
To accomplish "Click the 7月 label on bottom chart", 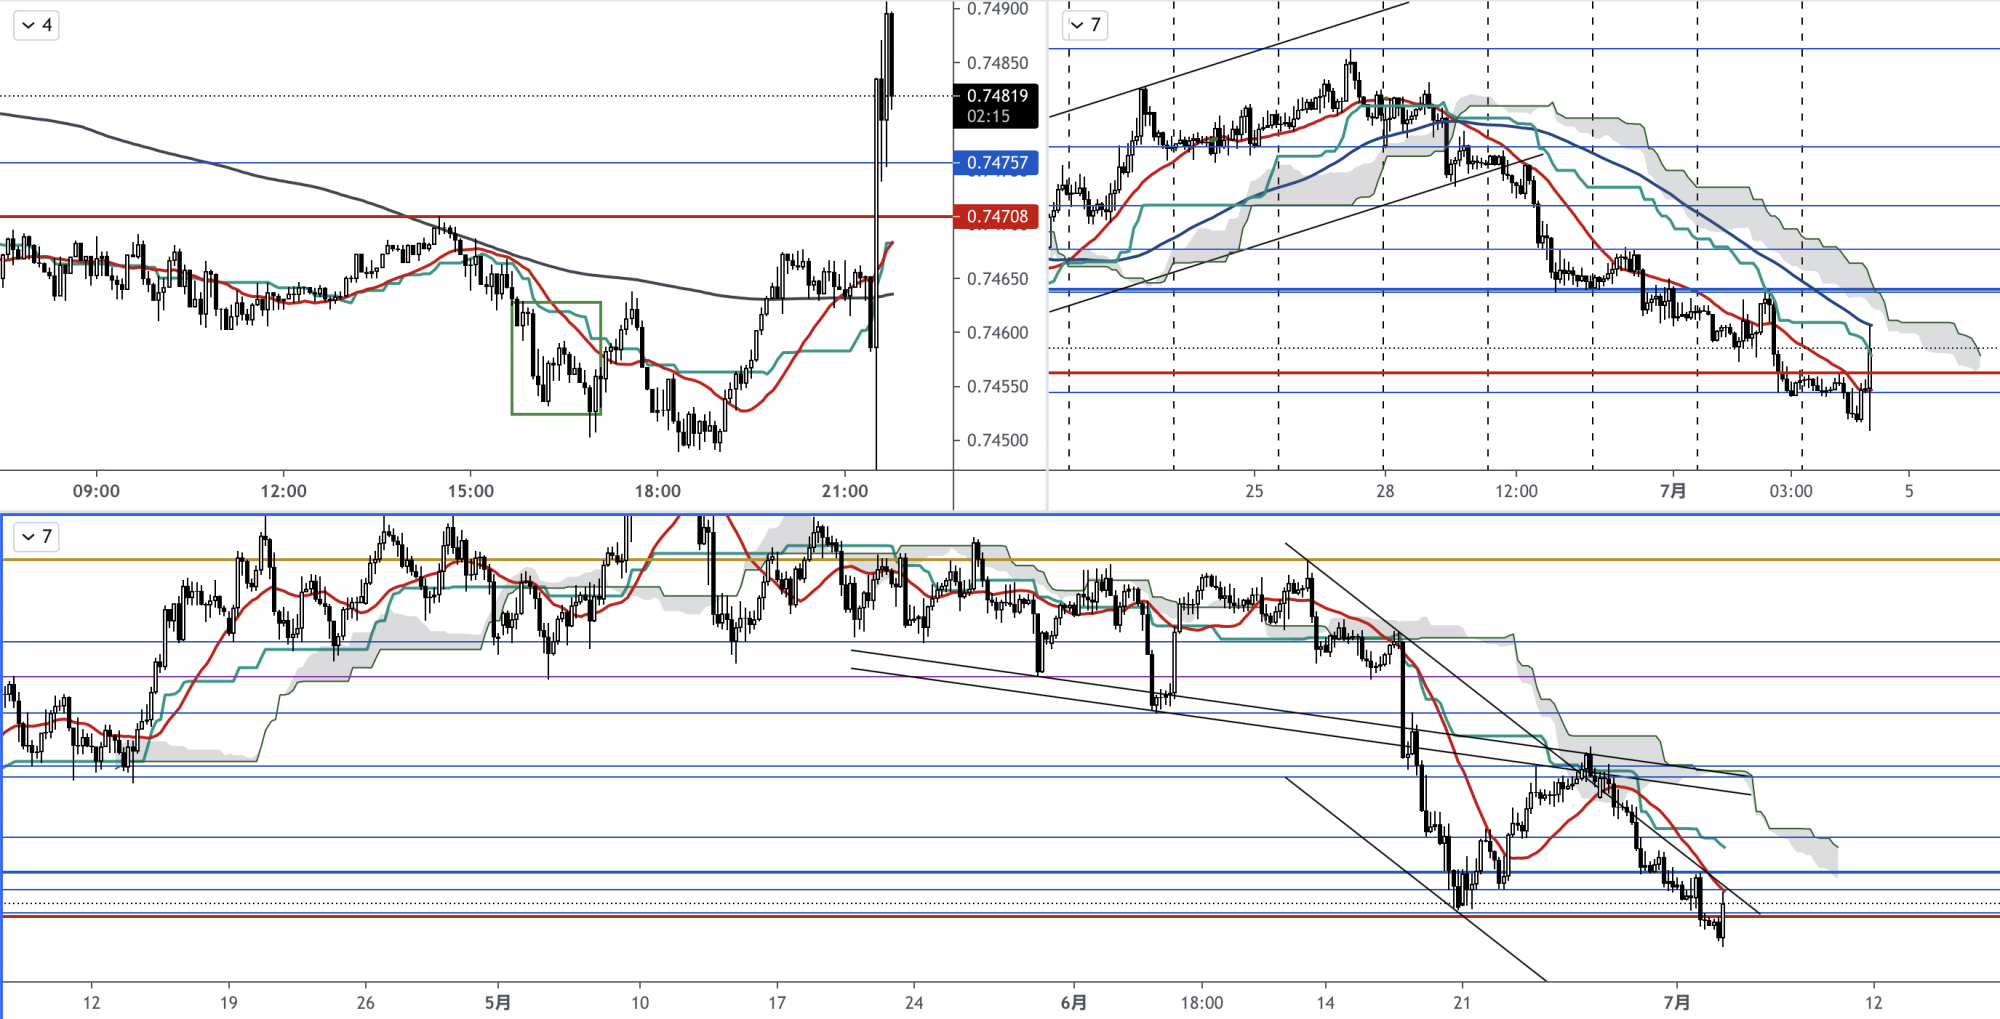I will (x=1677, y=1003).
